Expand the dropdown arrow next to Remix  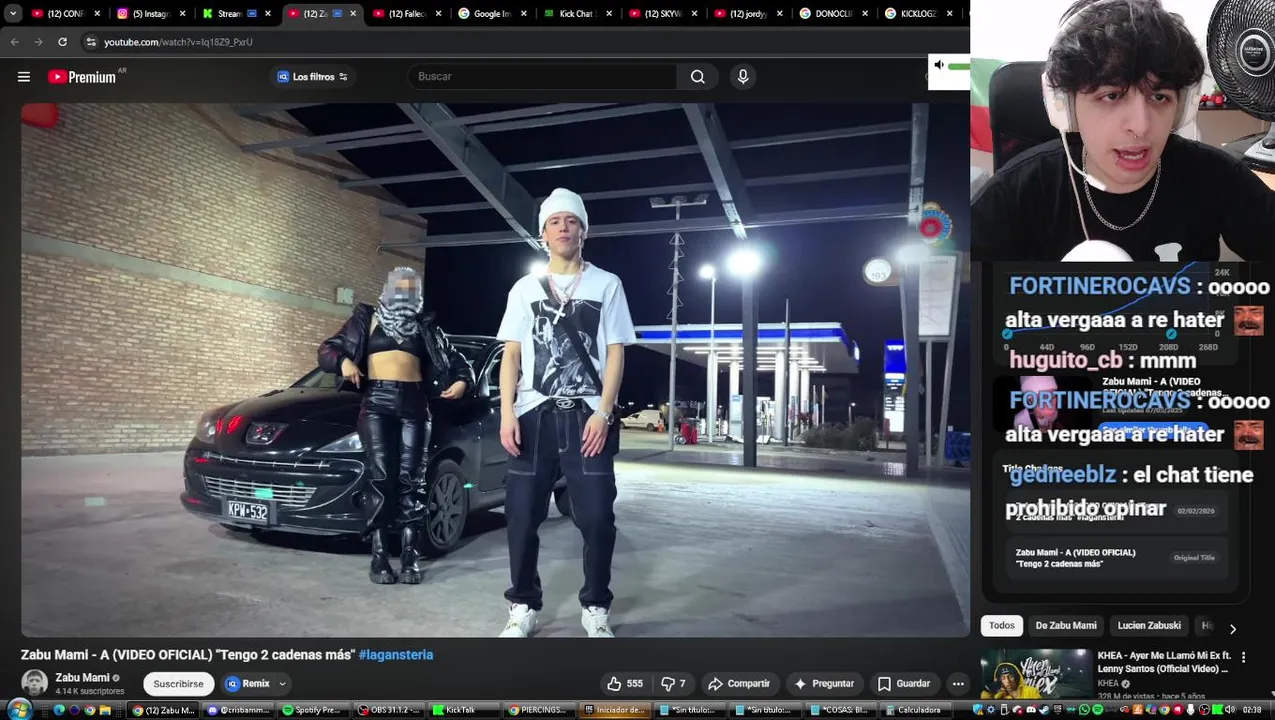click(x=282, y=684)
